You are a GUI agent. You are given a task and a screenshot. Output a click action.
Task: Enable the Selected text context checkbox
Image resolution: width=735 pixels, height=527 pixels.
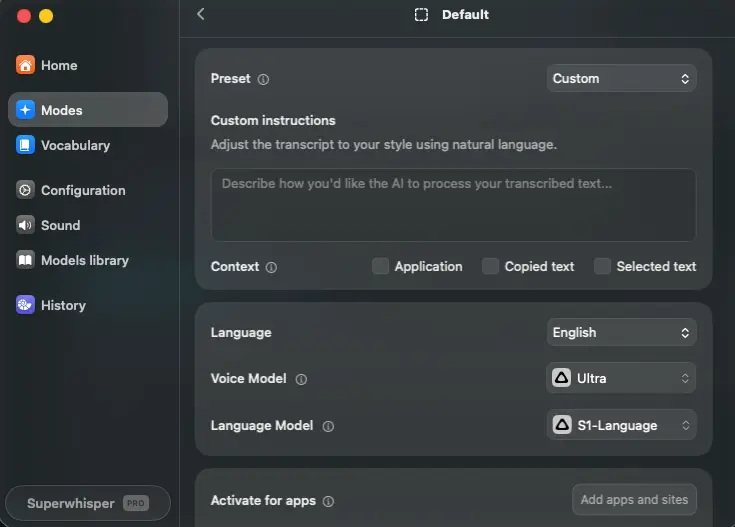pyautogui.click(x=602, y=266)
